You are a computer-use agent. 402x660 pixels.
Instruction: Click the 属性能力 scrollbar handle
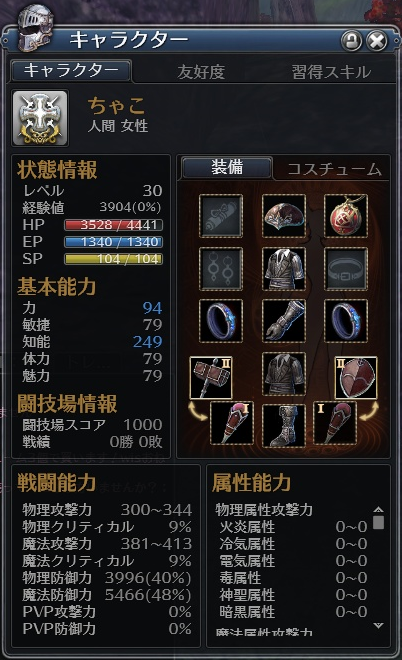point(378,522)
